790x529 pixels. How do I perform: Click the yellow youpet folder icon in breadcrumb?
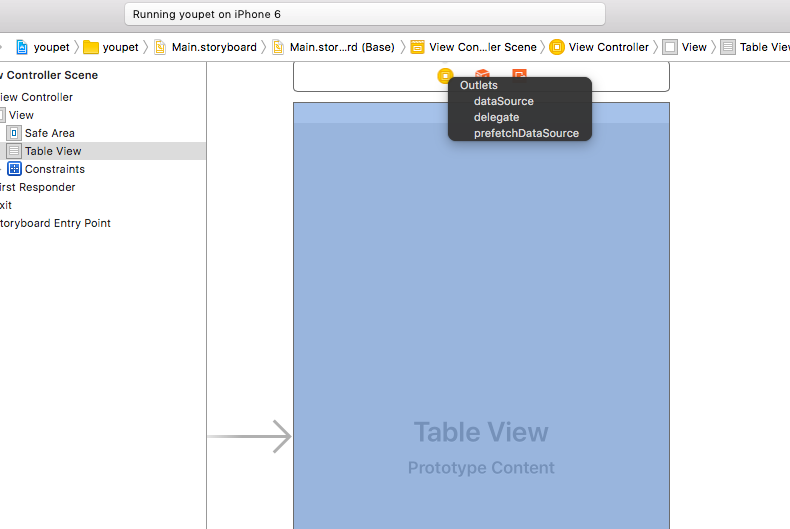pyautogui.click(x=91, y=47)
